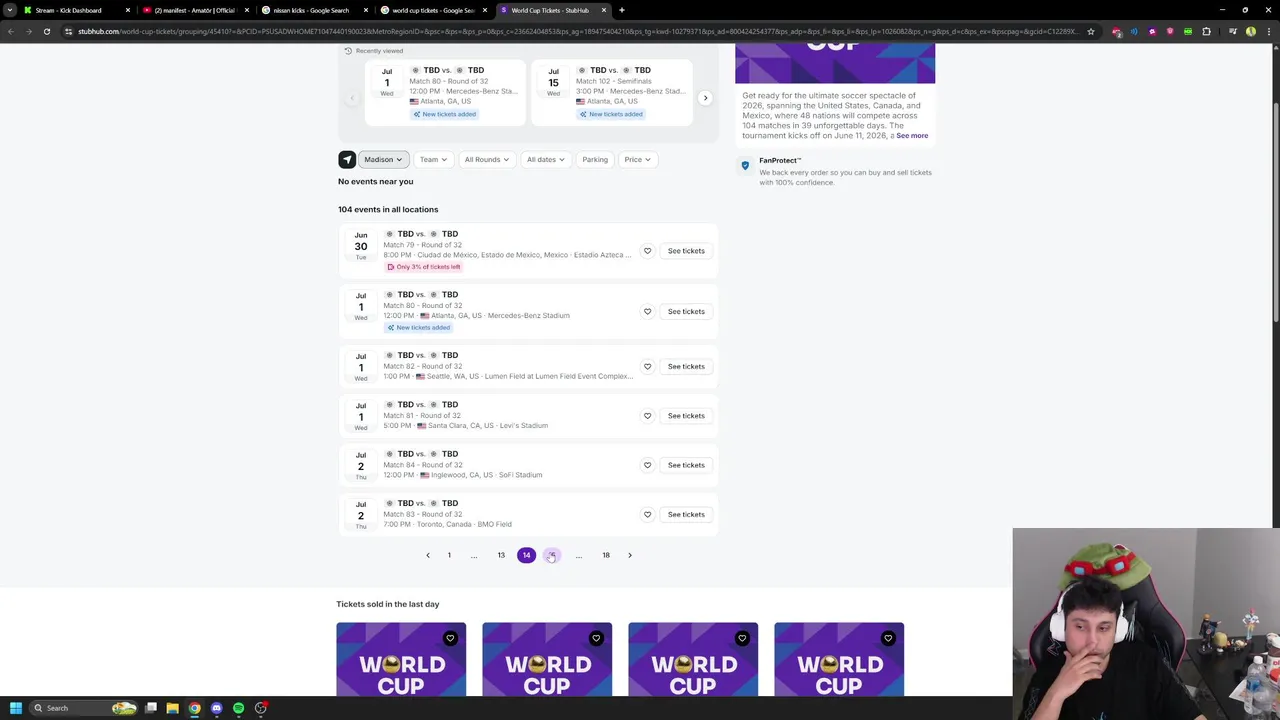
Task: Click the 'Tickets sold in the last day' heading
Action: [x=388, y=604]
